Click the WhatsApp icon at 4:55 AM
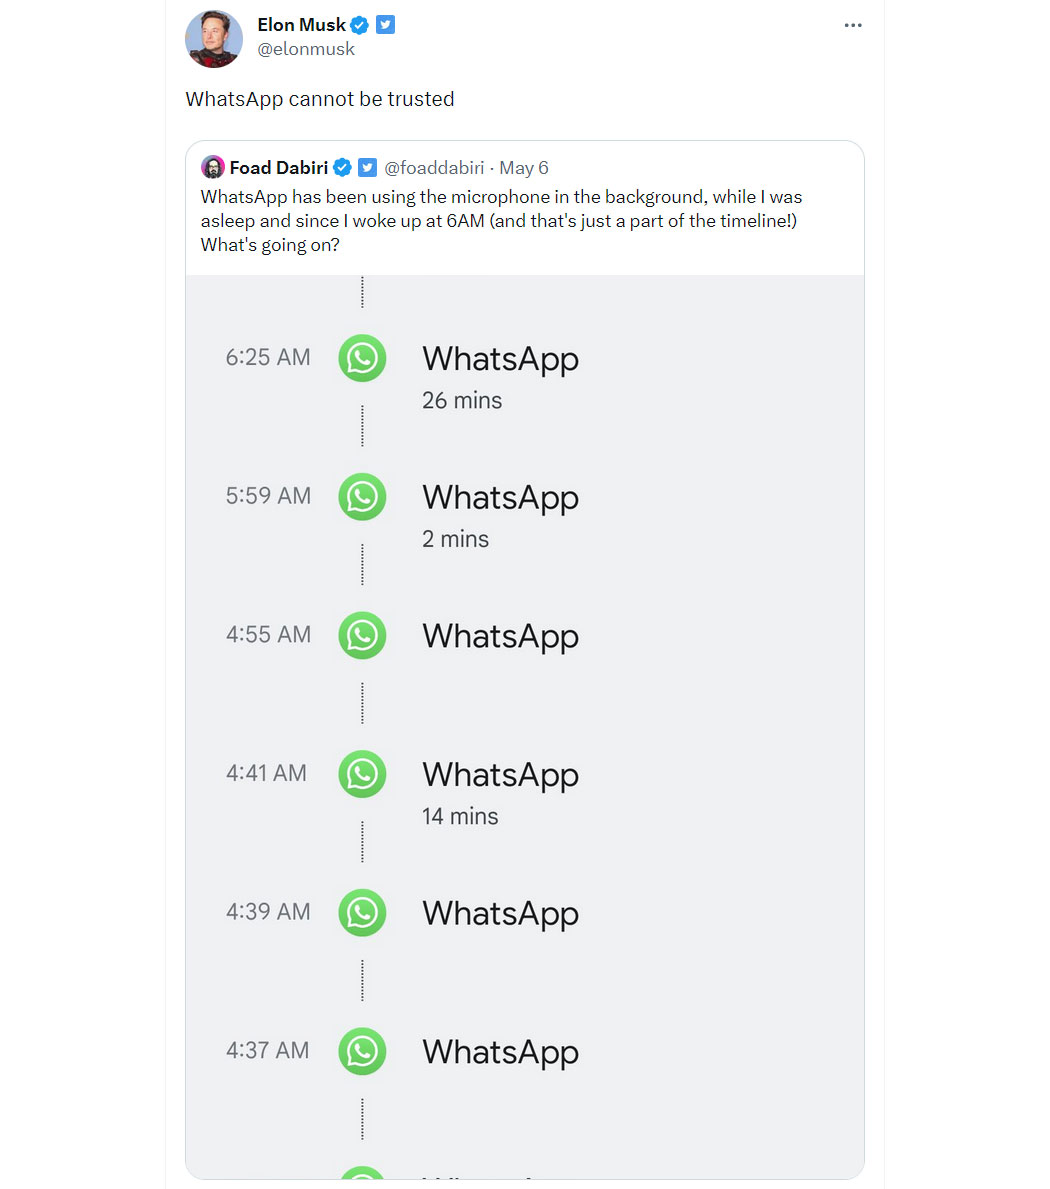This screenshot has width=1050, height=1189. 362,635
